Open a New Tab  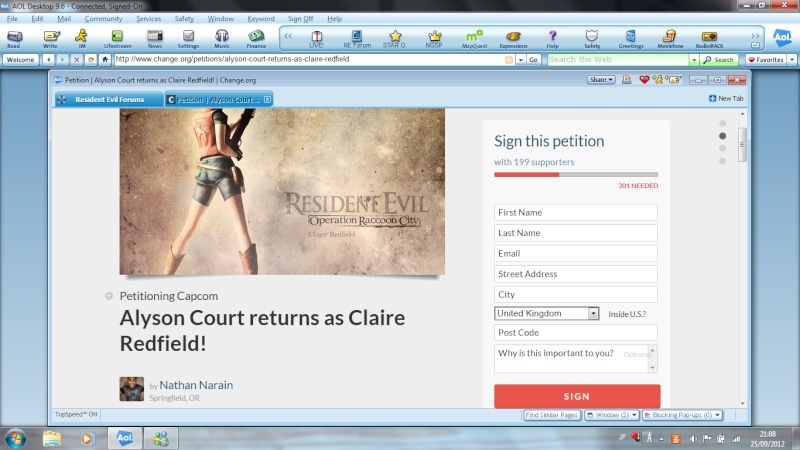pyautogui.click(x=726, y=98)
